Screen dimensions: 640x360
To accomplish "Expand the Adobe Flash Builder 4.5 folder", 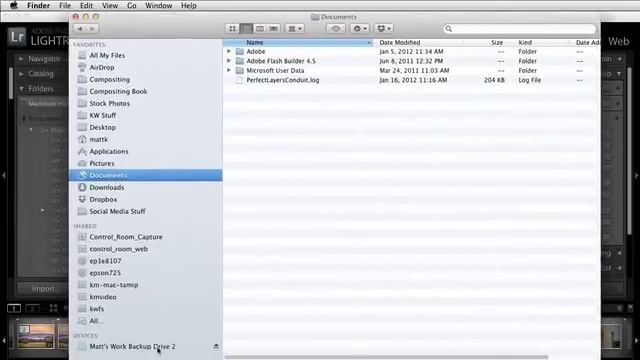I will (229, 61).
